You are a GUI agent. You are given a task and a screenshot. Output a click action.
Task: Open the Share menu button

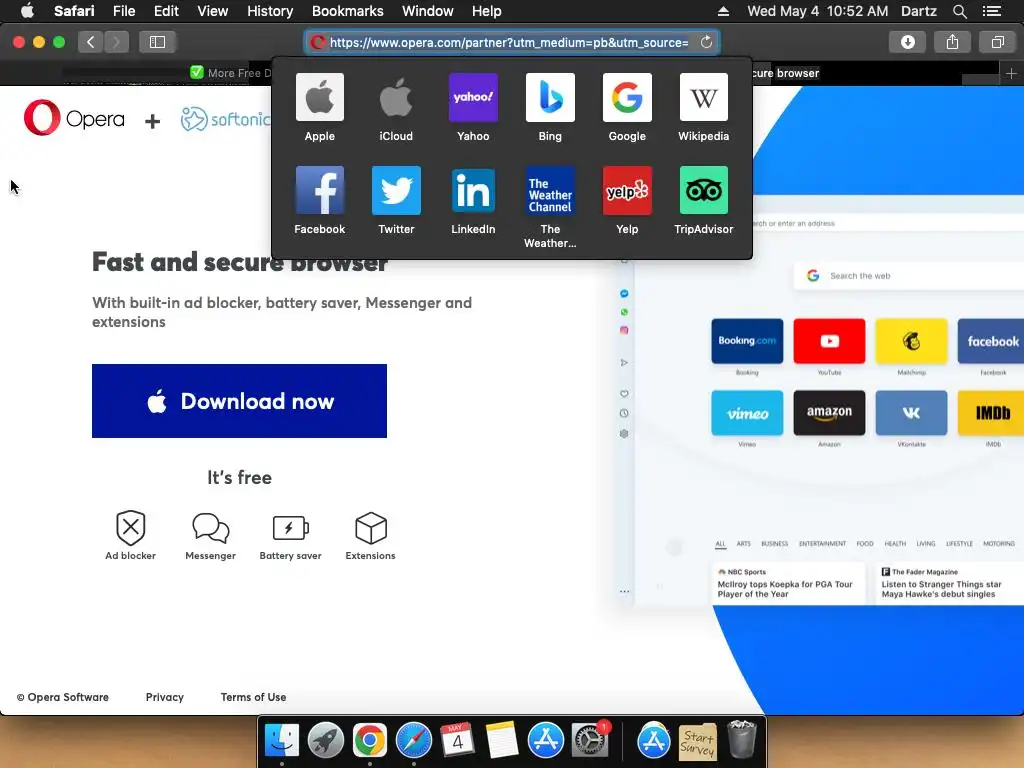[x=952, y=42]
